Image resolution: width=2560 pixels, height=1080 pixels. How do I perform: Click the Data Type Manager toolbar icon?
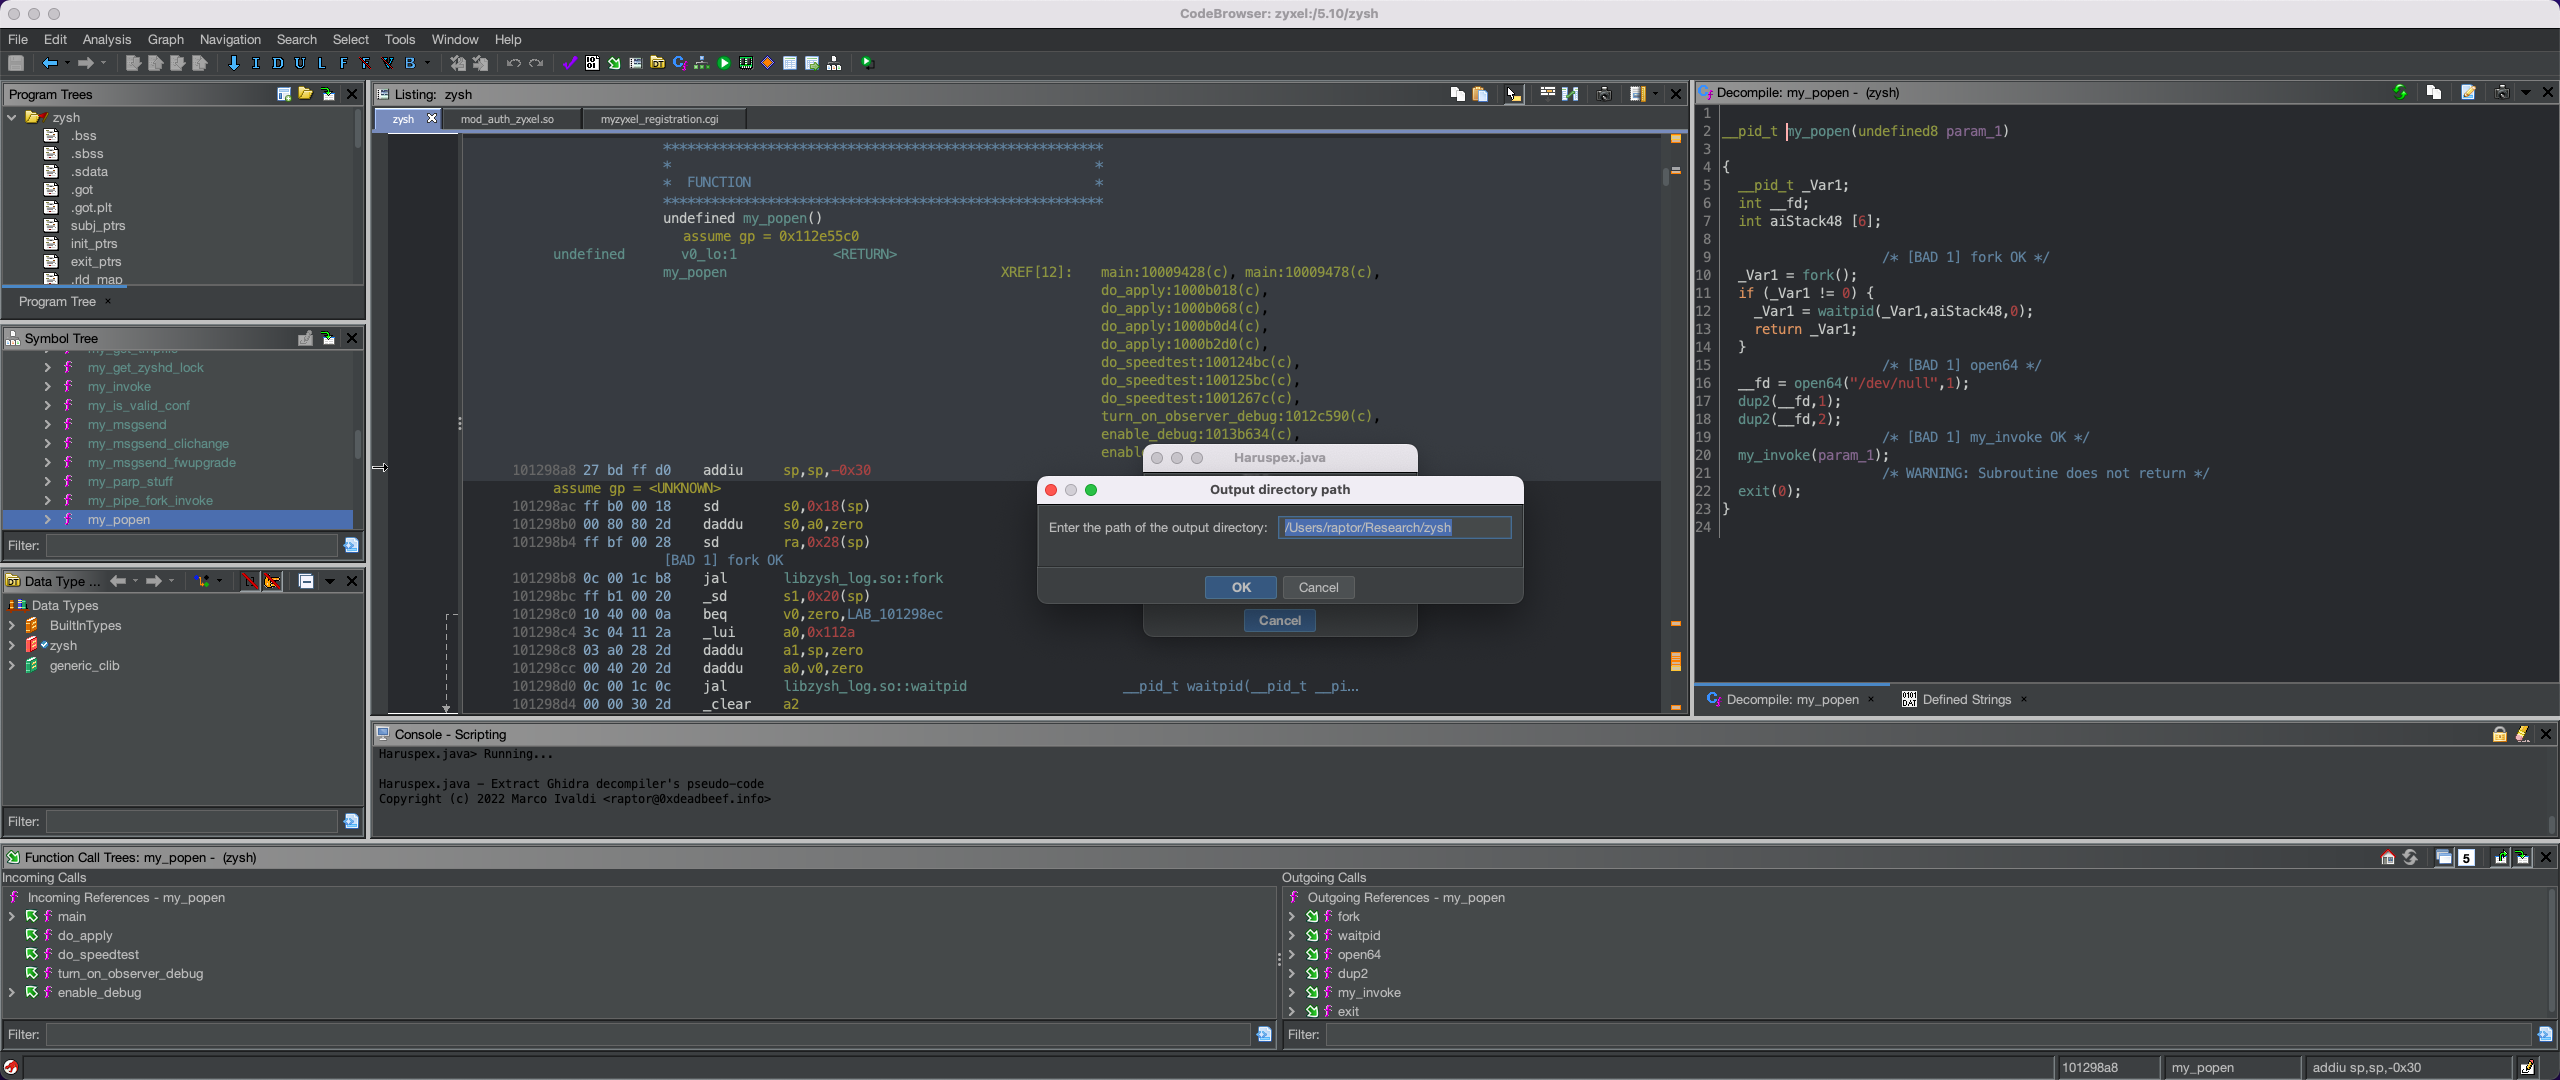(x=657, y=63)
